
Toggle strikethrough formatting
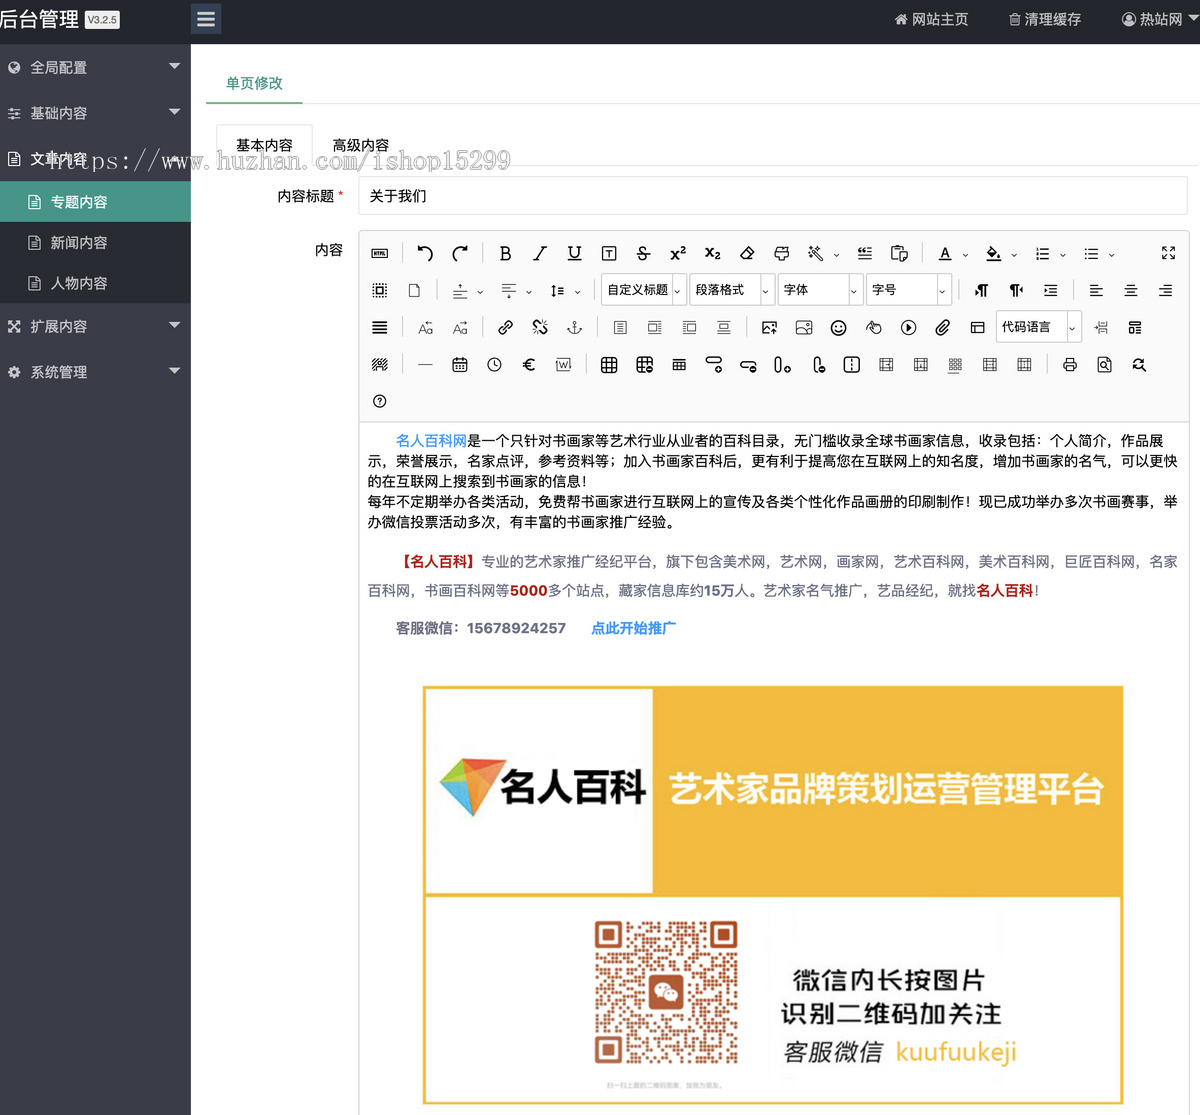point(643,254)
